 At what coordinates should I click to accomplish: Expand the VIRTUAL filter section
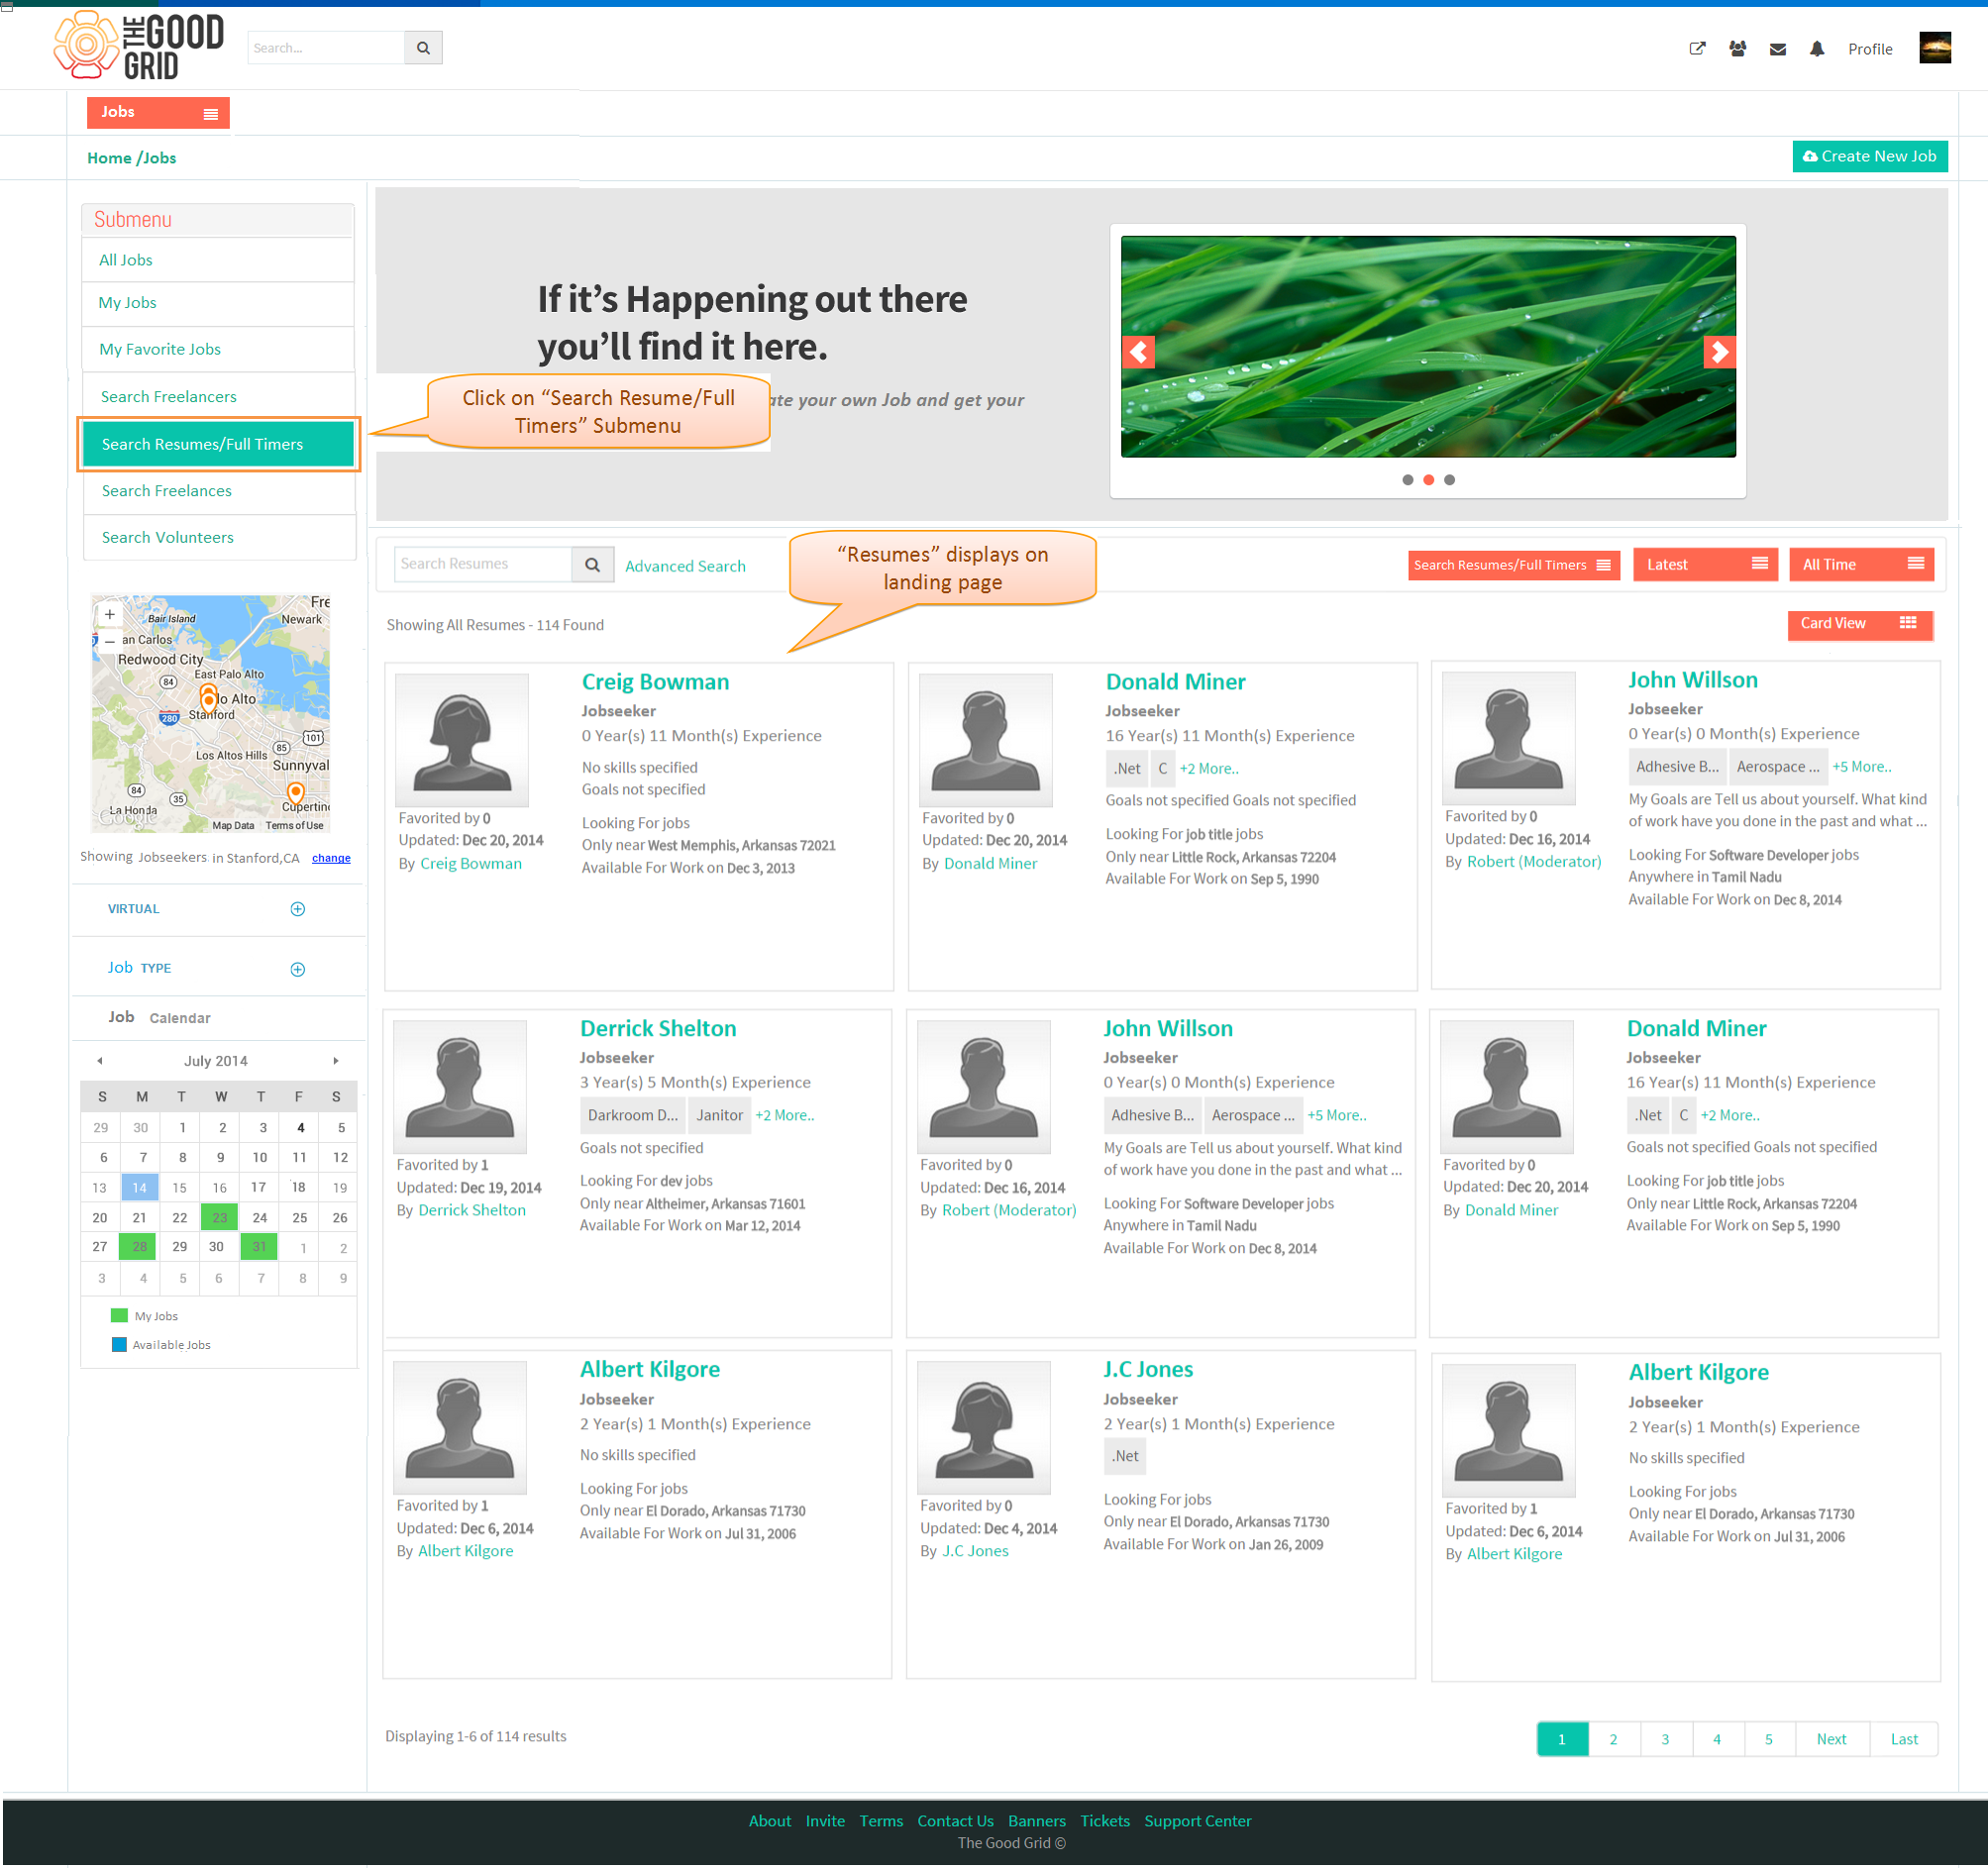[298, 909]
